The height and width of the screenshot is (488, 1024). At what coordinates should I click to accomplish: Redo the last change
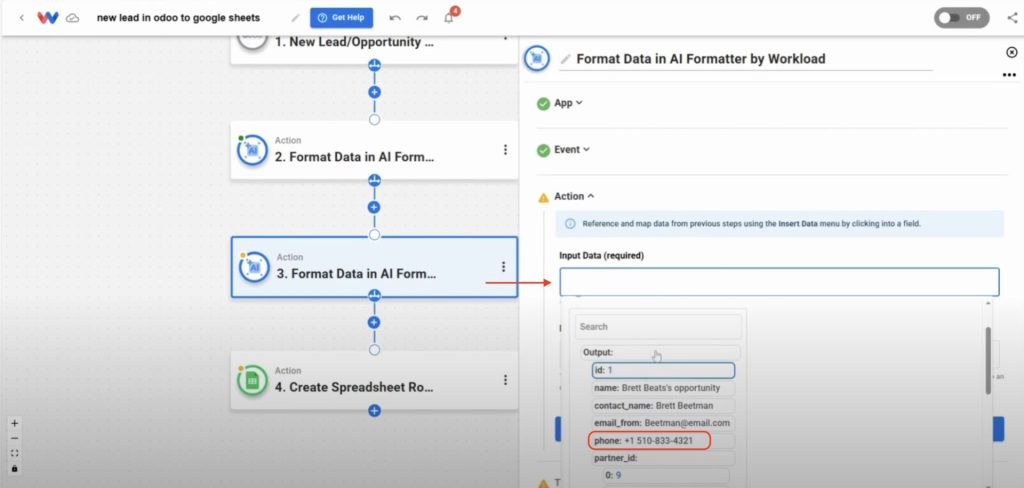[422, 18]
